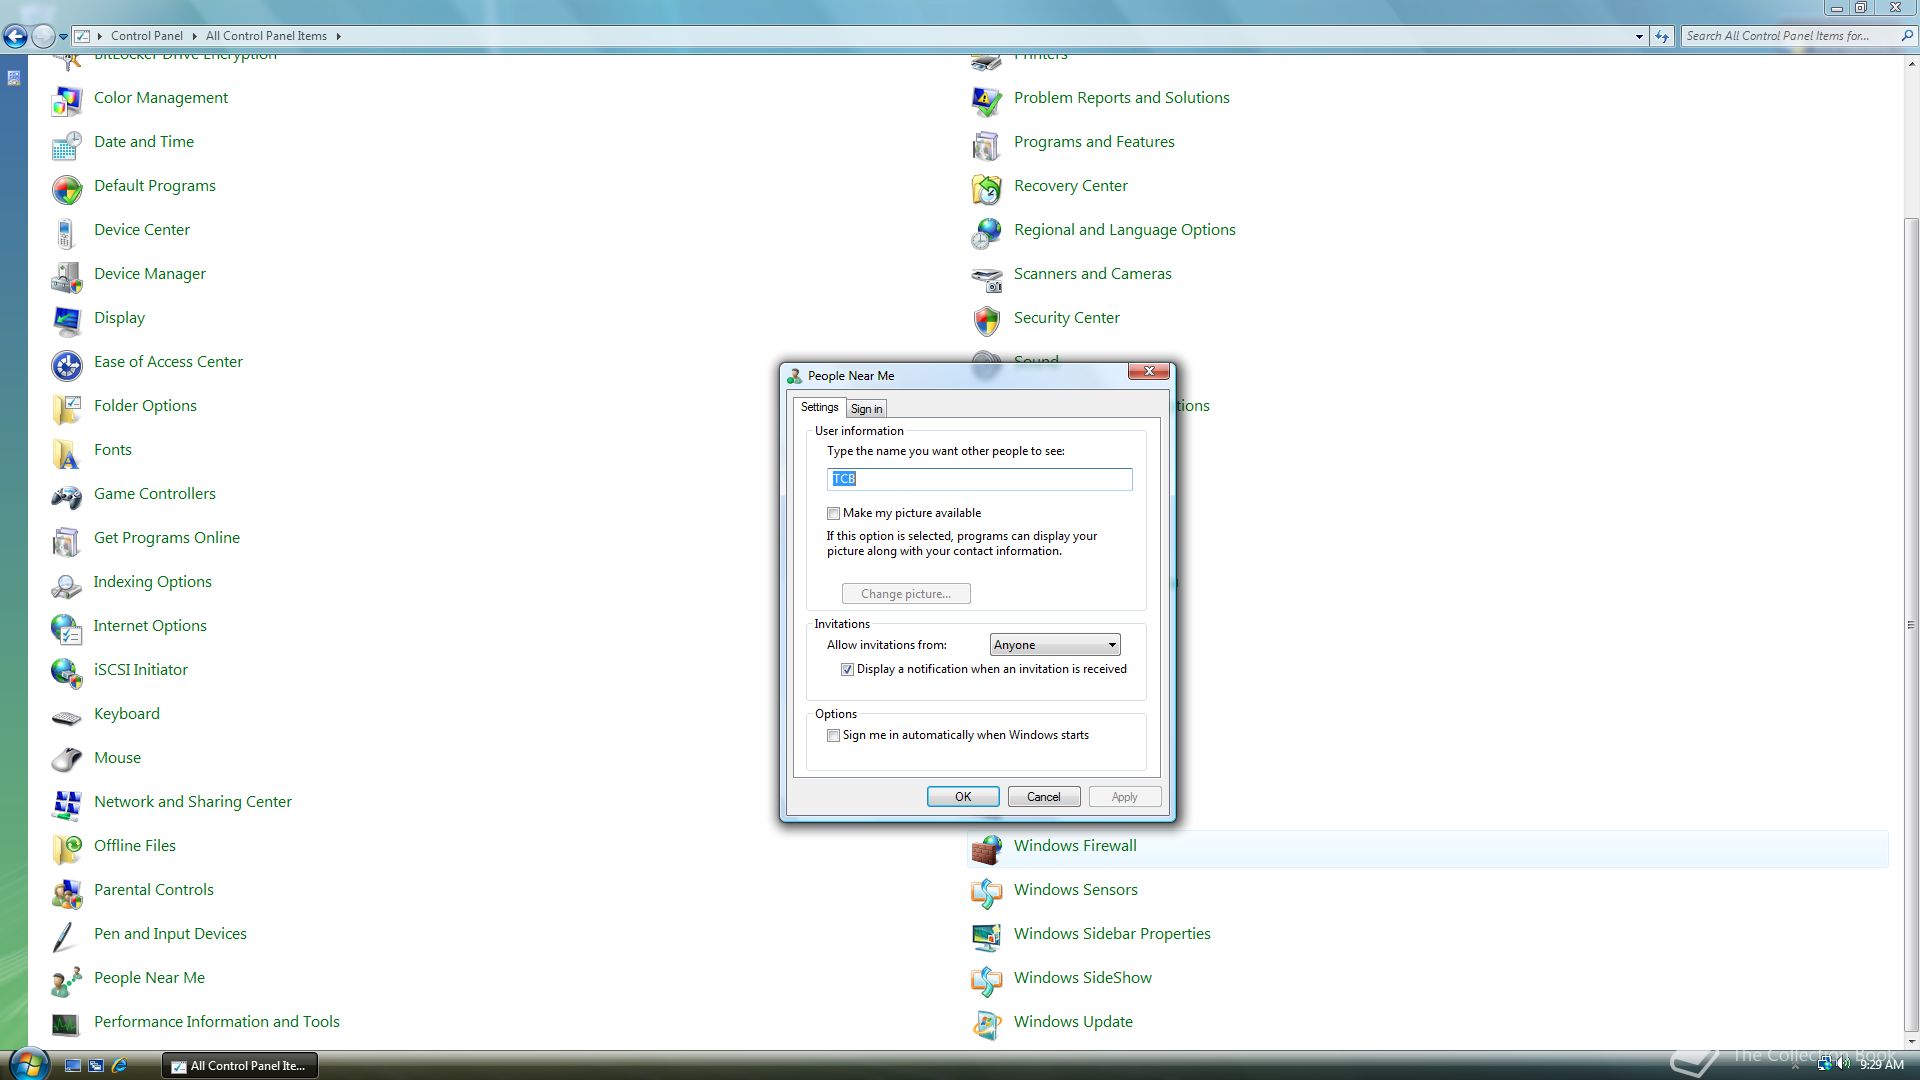Screen dimensions: 1920x1080
Task: Click the iSCSI Initiator icon
Action: click(x=67, y=671)
